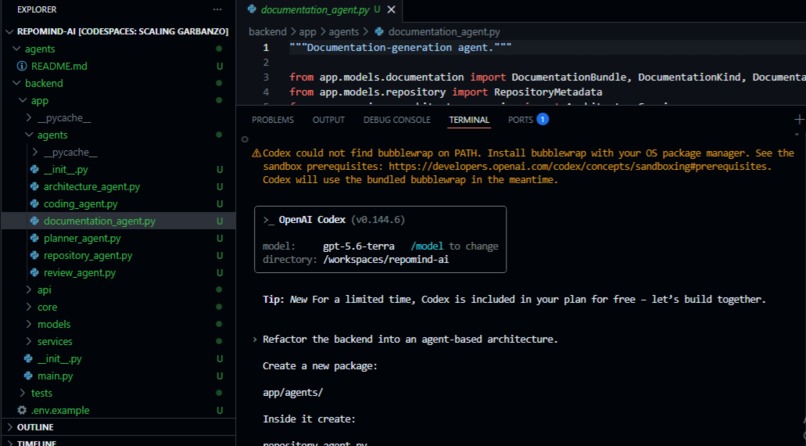Viewport: 806px width, 446px height.
Task: Expand the core folder
Action: [29, 307]
